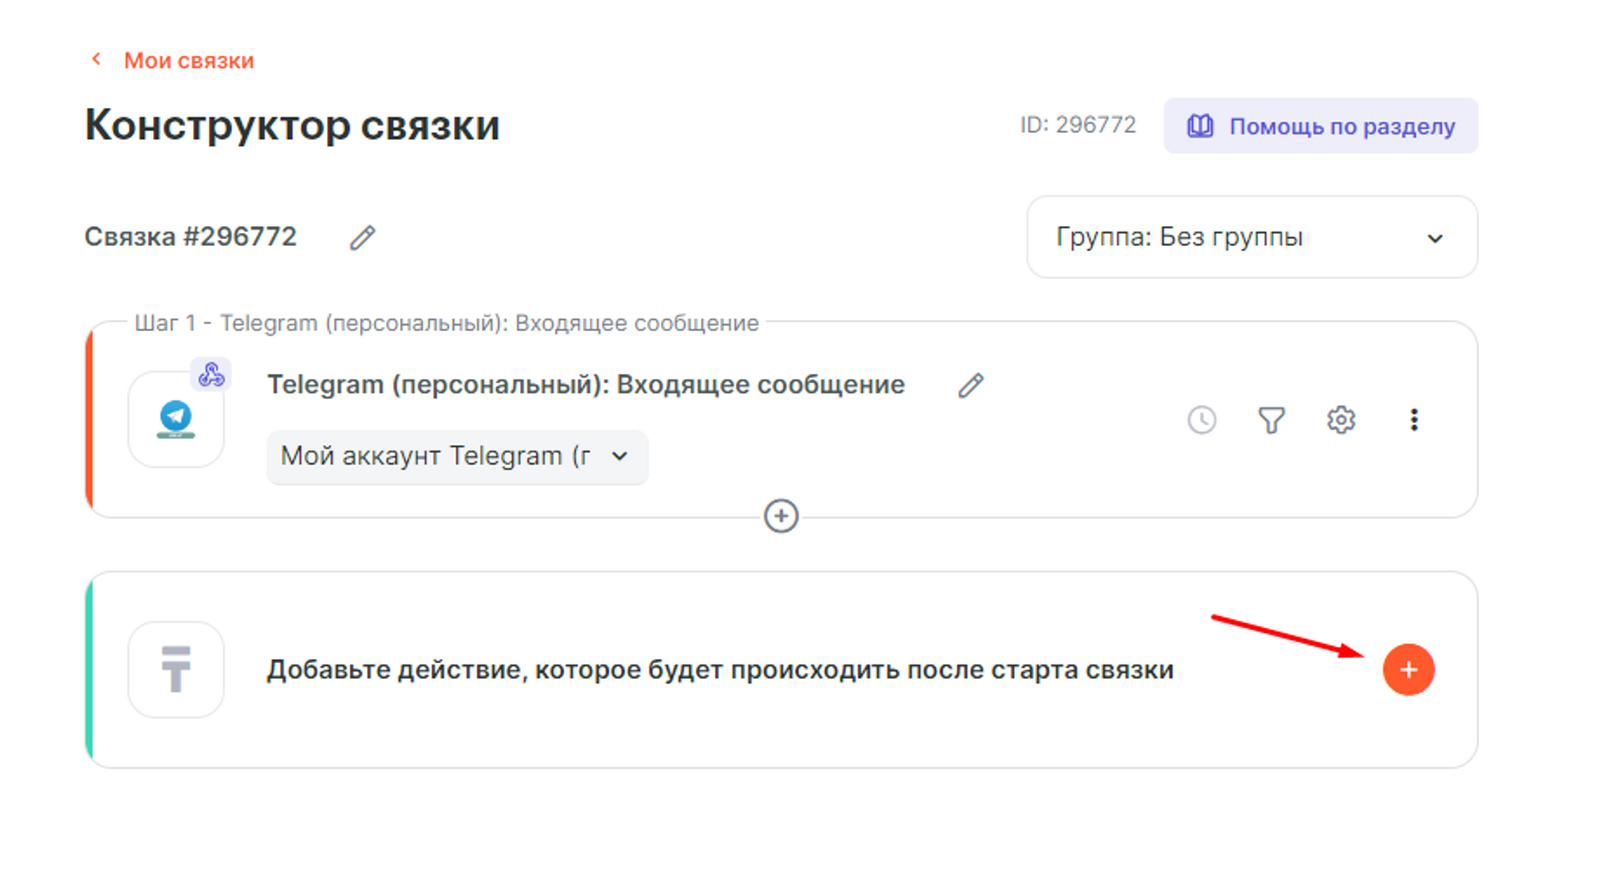
Task: Open the Мой аккаунт Telegram account dropdown
Action: coord(456,457)
